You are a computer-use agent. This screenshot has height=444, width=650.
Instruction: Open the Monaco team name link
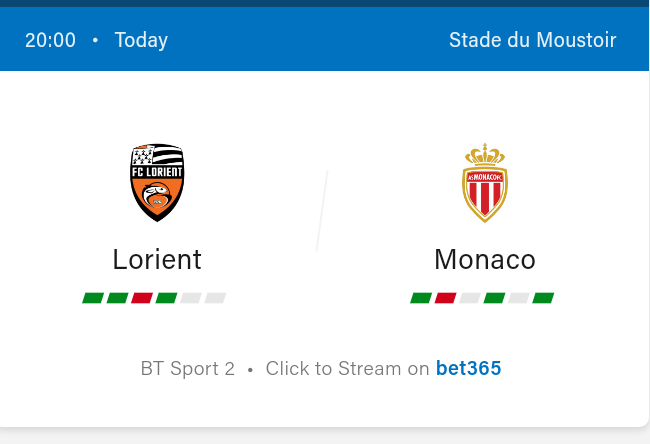pos(485,260)
